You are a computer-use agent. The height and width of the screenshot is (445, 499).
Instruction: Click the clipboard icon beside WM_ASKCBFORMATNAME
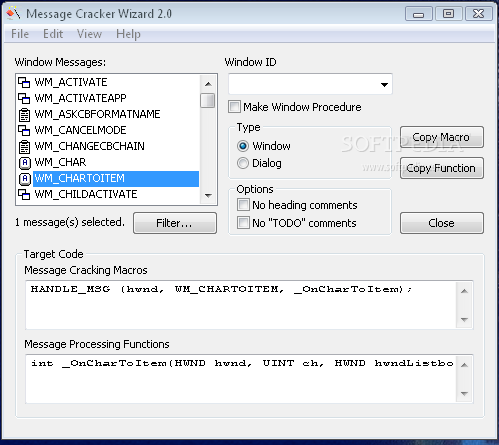[24, 114]
